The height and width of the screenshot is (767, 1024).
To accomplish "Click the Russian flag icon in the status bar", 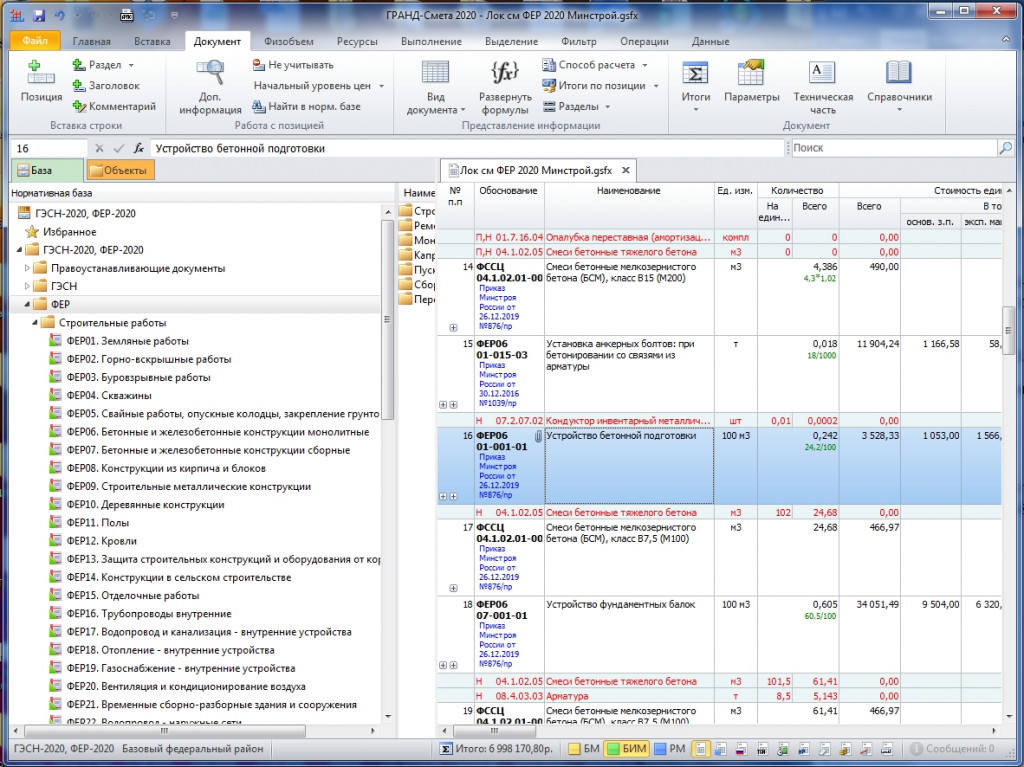I will pos(741,749).
